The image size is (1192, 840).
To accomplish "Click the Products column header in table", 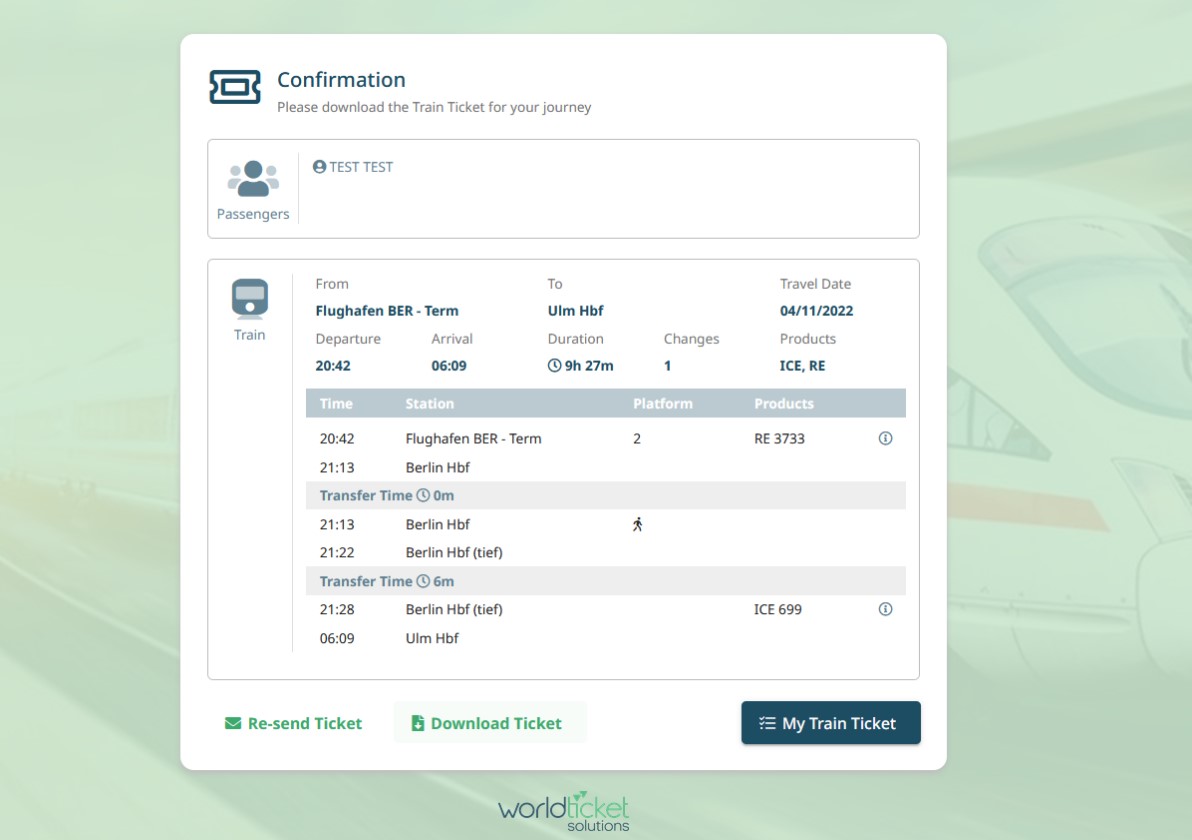I will [784, 404].
